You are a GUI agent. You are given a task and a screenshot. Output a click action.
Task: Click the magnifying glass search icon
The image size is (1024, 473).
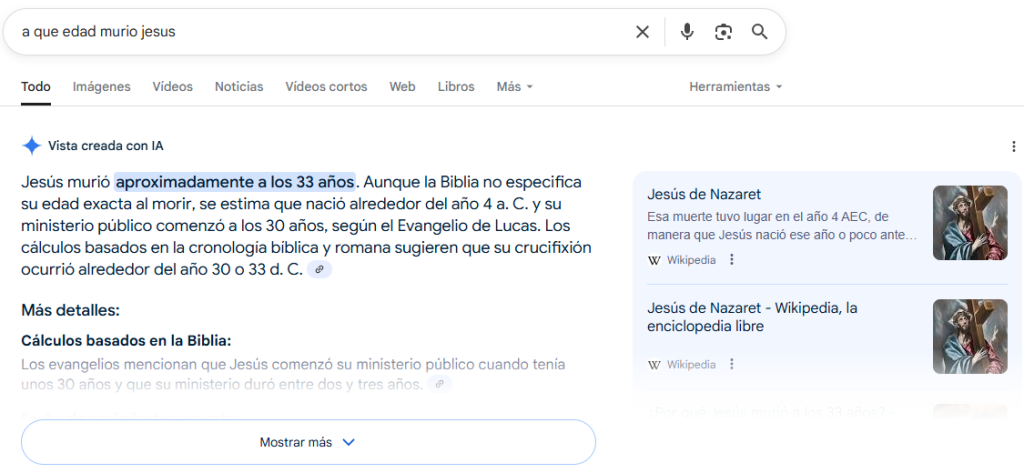point(759,32)
